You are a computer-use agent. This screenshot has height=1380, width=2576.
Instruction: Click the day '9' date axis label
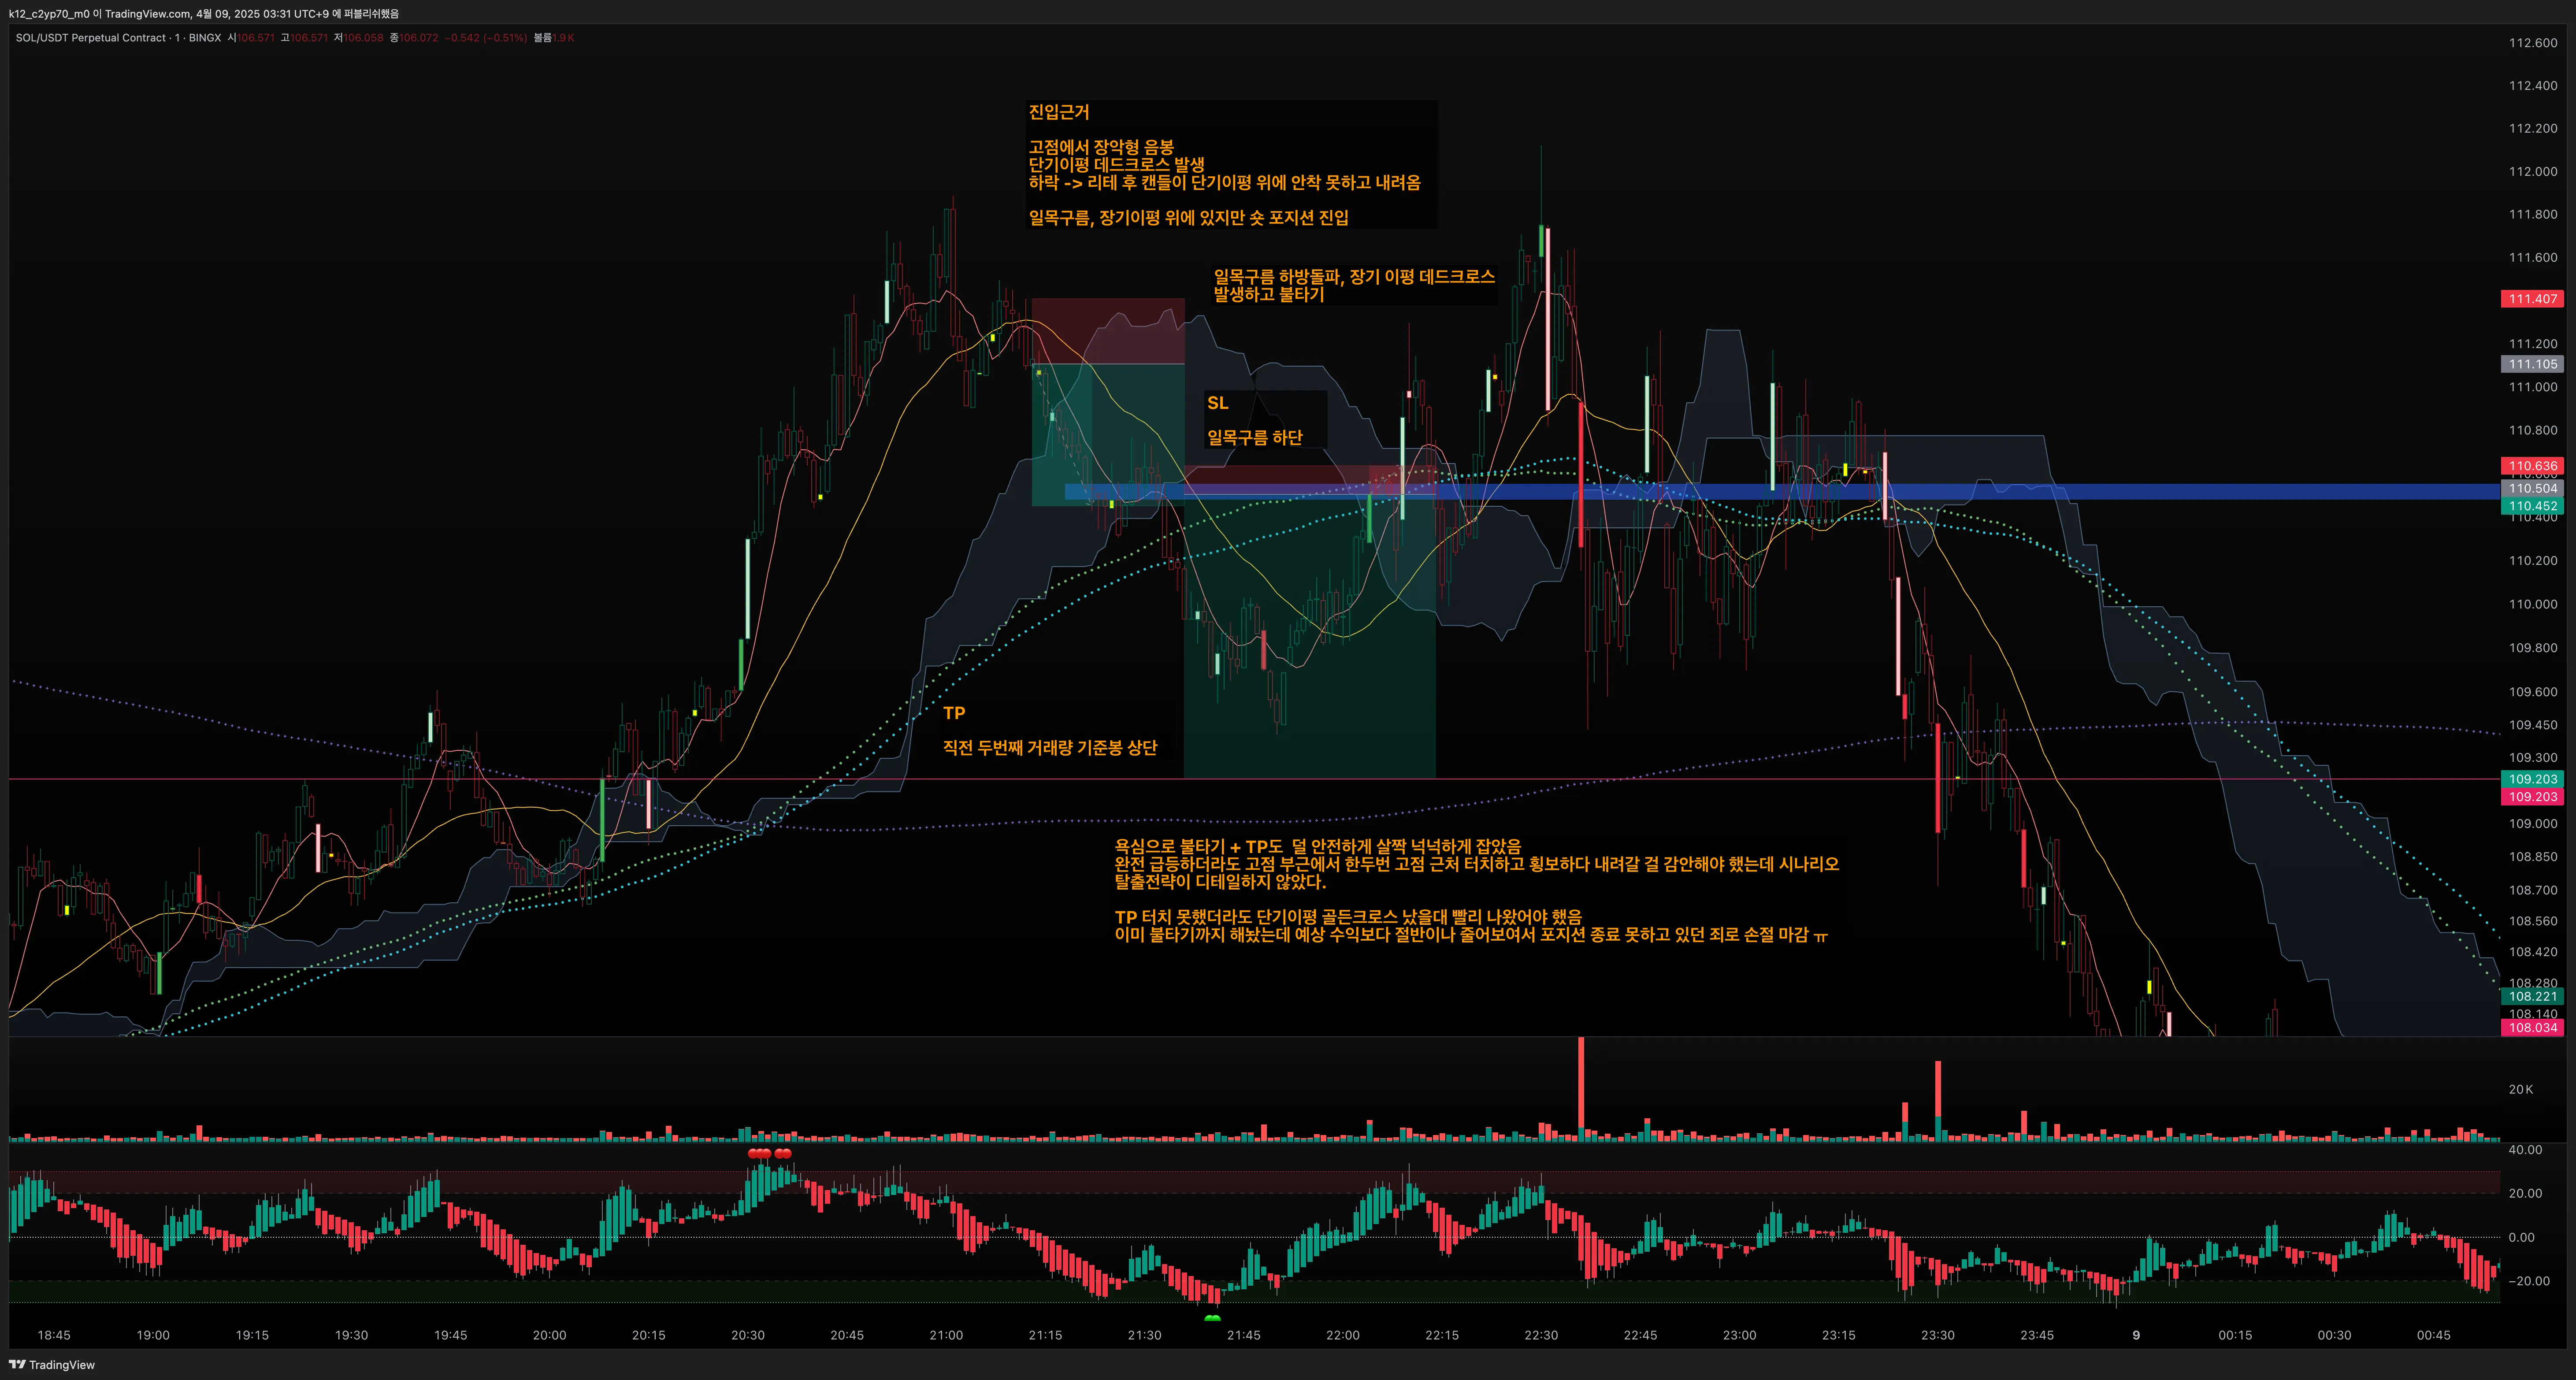coord(2136,1335)
